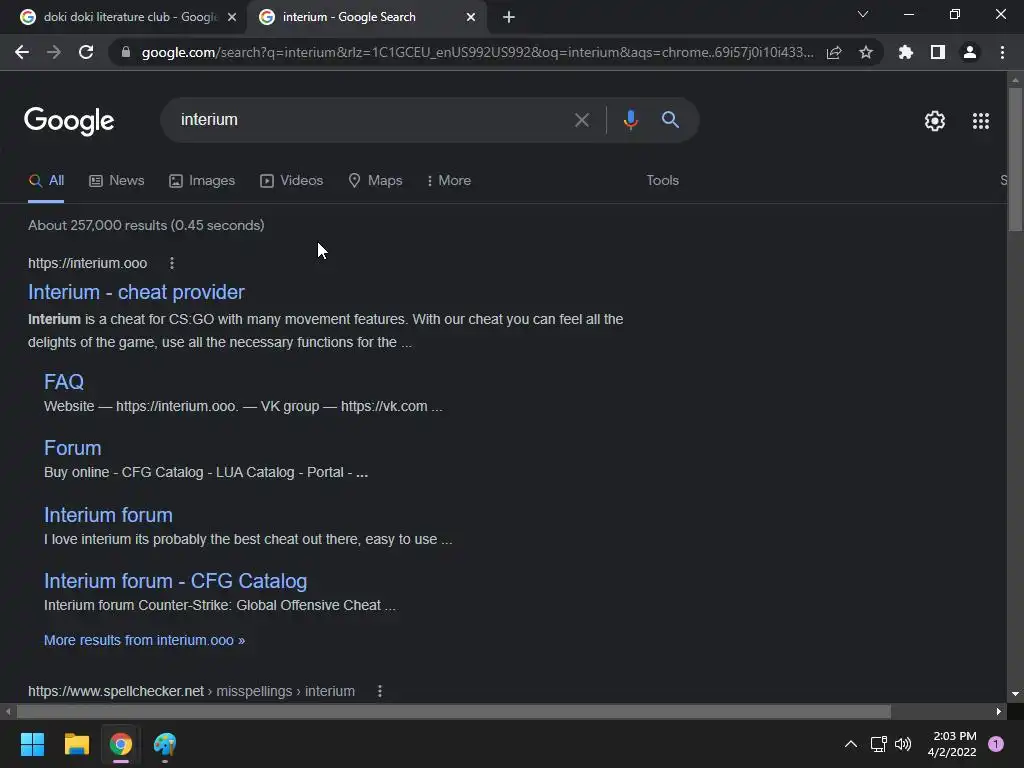
Task: Click the browser forward arrow
Action: tap(54, 52)
